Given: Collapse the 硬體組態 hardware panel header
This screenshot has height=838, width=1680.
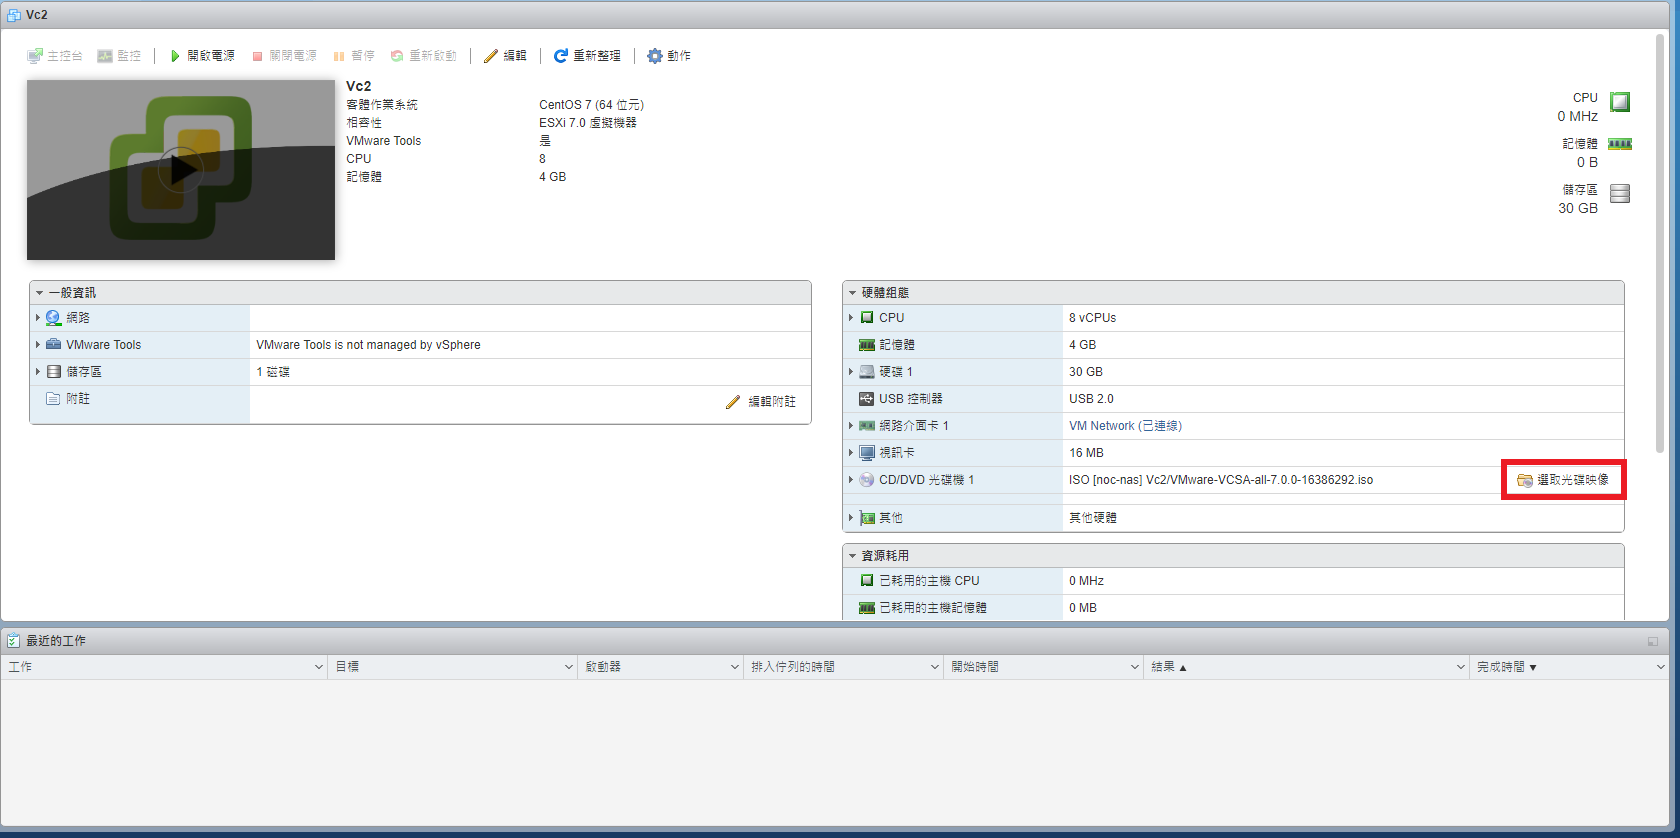Looking at the screenshot, I should pos(1233,293).
